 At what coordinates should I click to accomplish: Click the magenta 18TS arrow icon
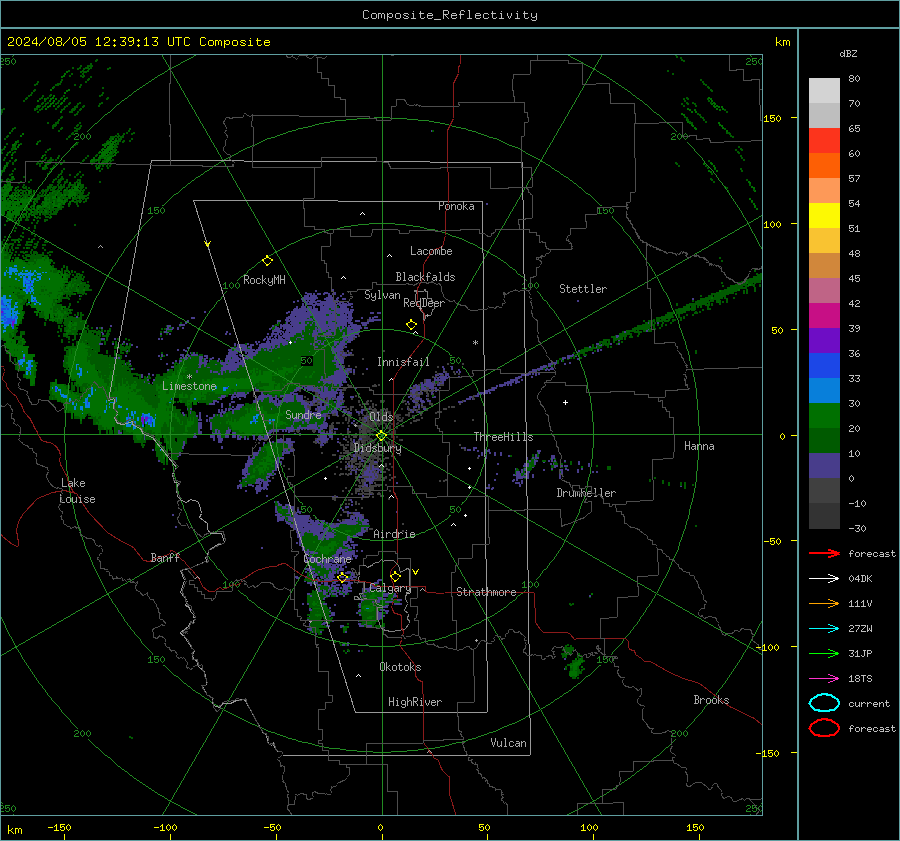tap(824, 679)
